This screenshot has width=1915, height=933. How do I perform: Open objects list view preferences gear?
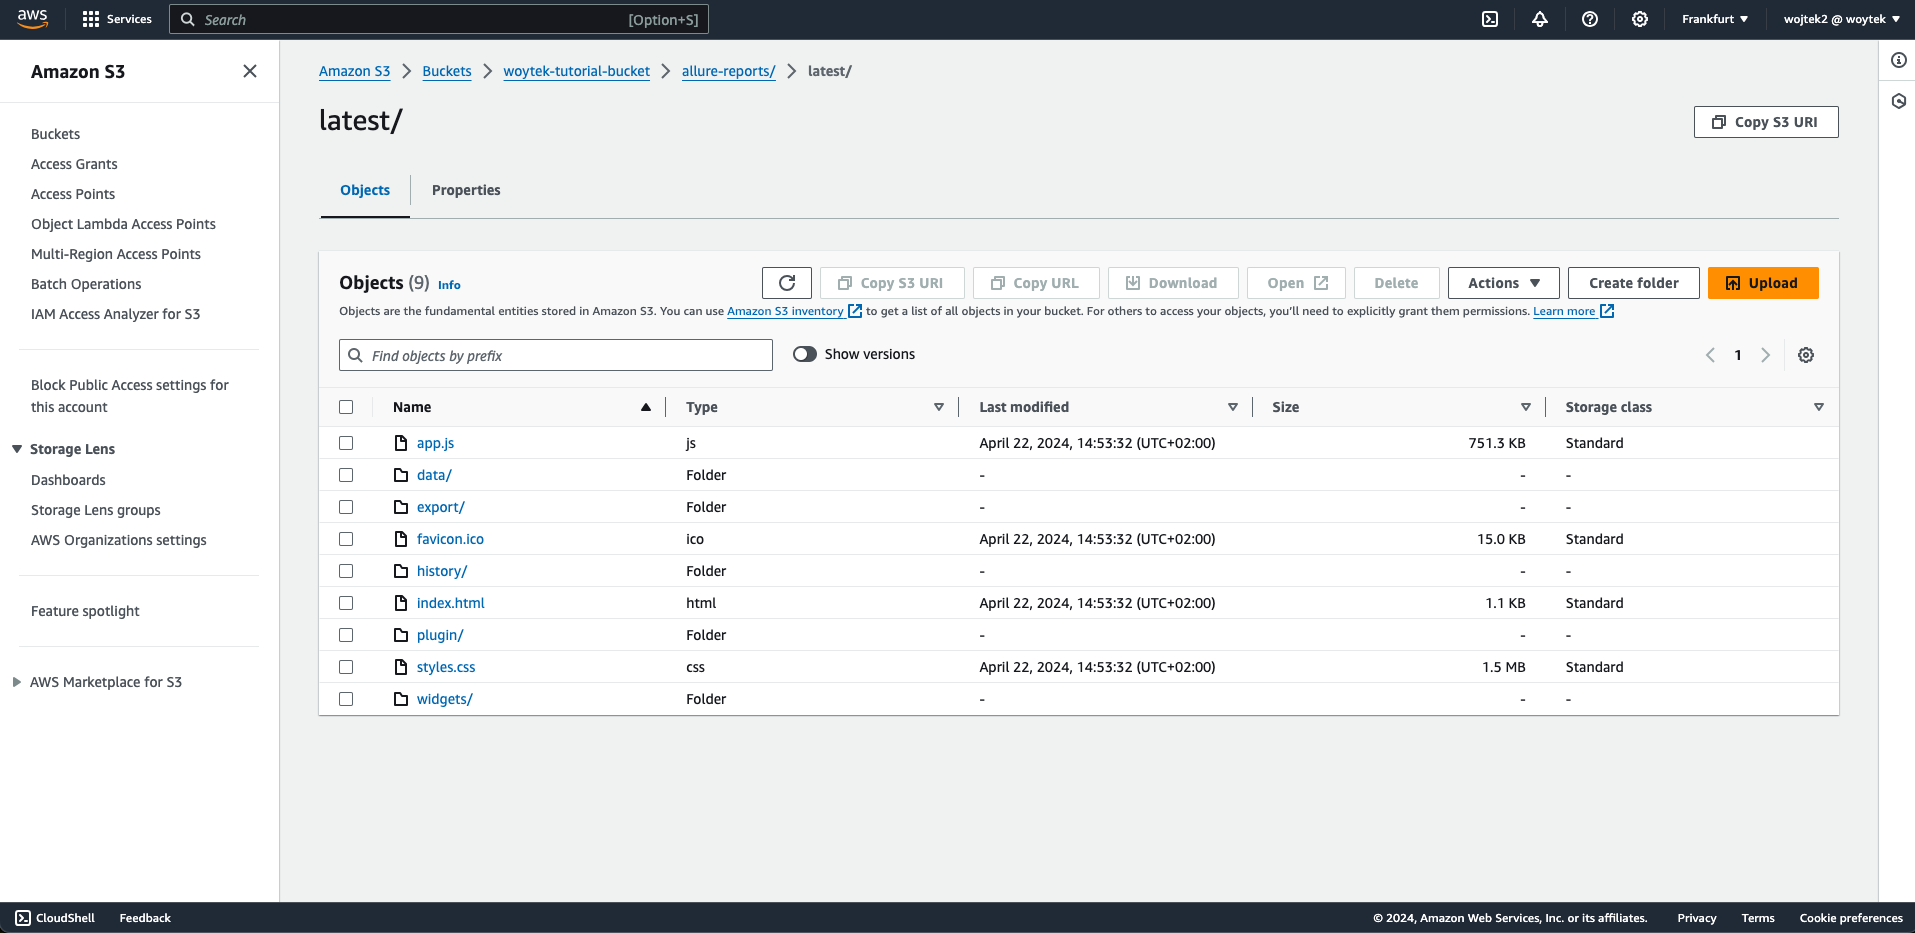[x=1806, y=355]
